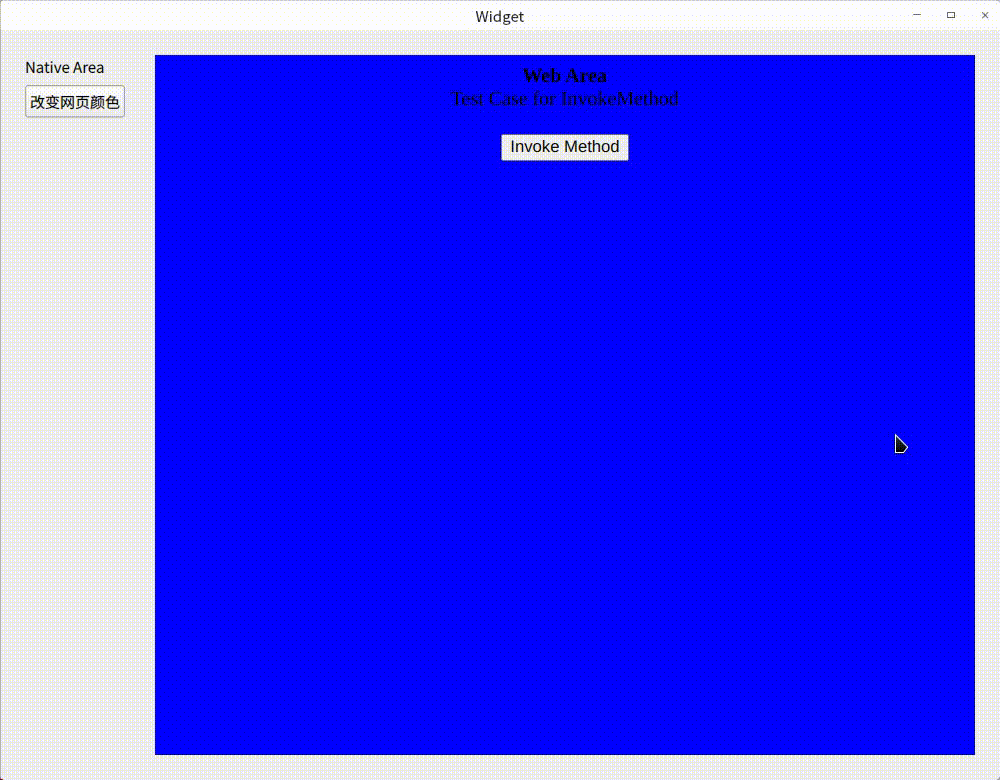The image size is (1000, 780).
Task: Click the Web Area heading text
Action: tap(564, 75)
